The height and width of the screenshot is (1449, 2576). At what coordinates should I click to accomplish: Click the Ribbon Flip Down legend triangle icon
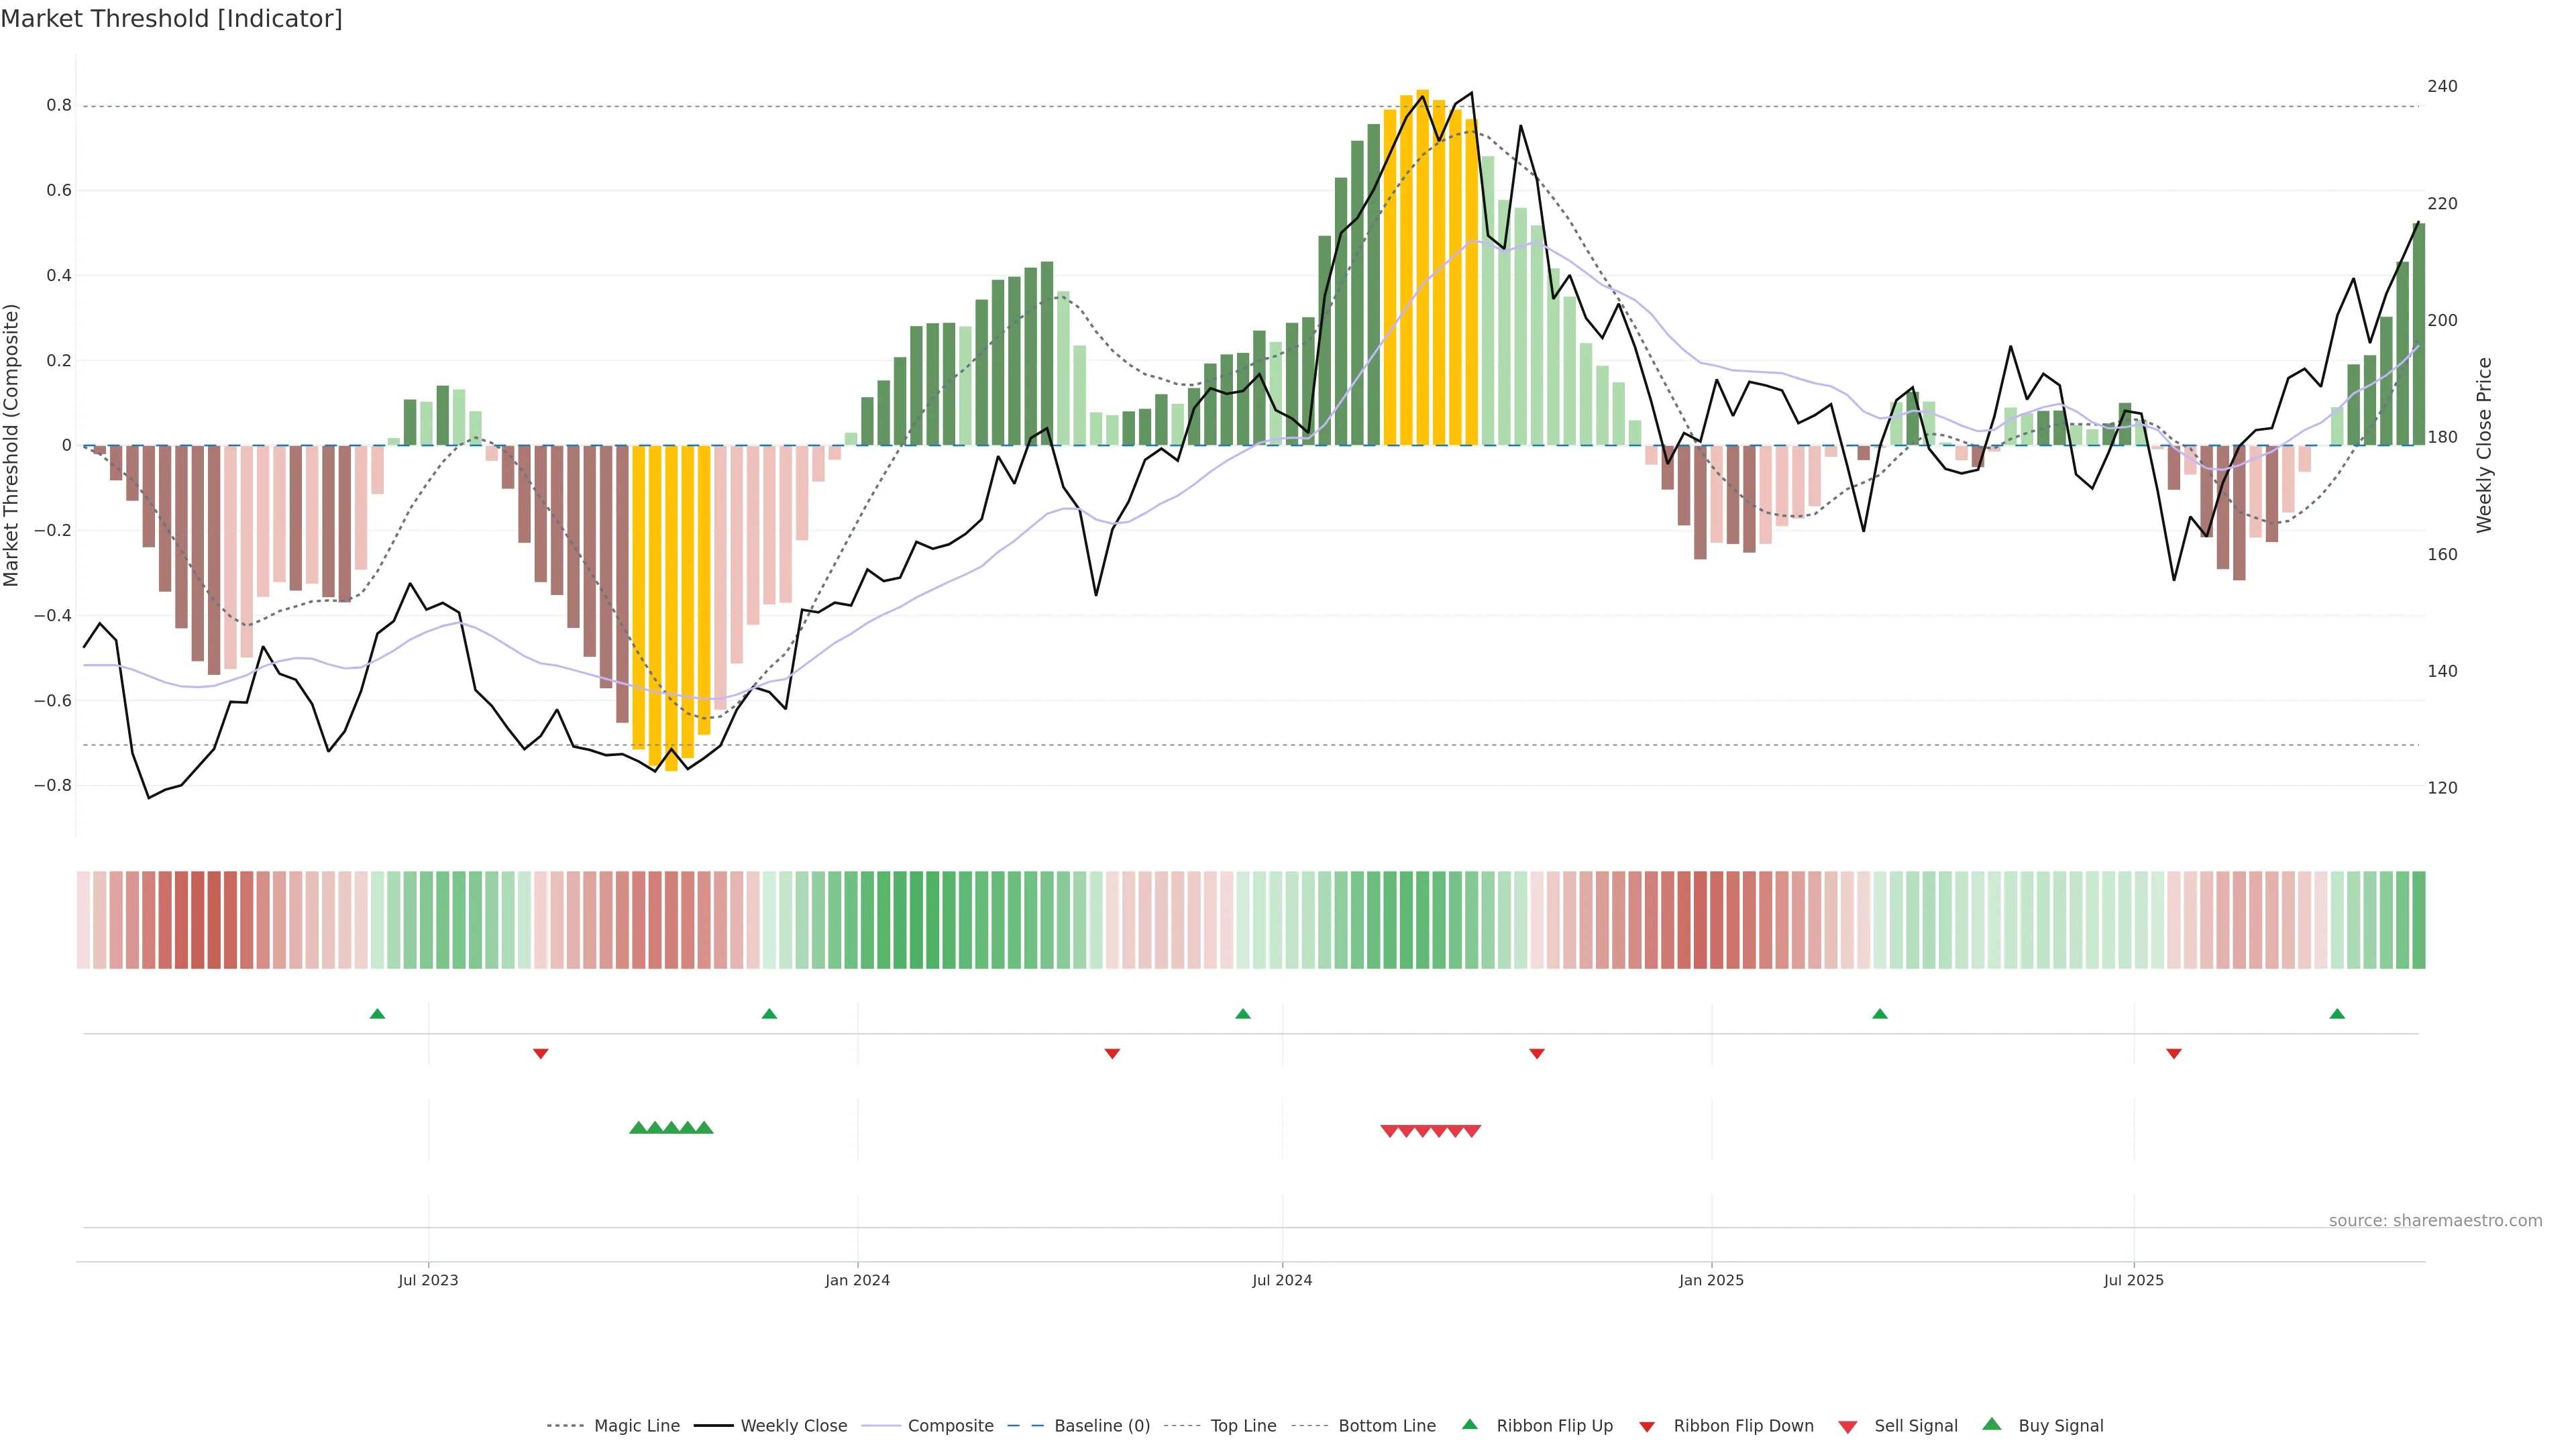pyautogui.click(x=1647, y=1427)
